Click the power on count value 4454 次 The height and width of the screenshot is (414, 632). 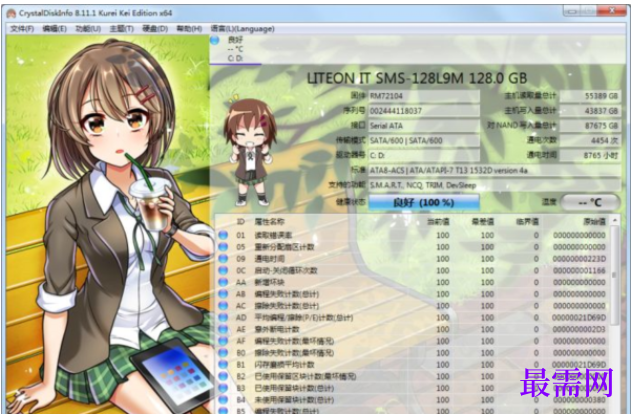[590, 140]
